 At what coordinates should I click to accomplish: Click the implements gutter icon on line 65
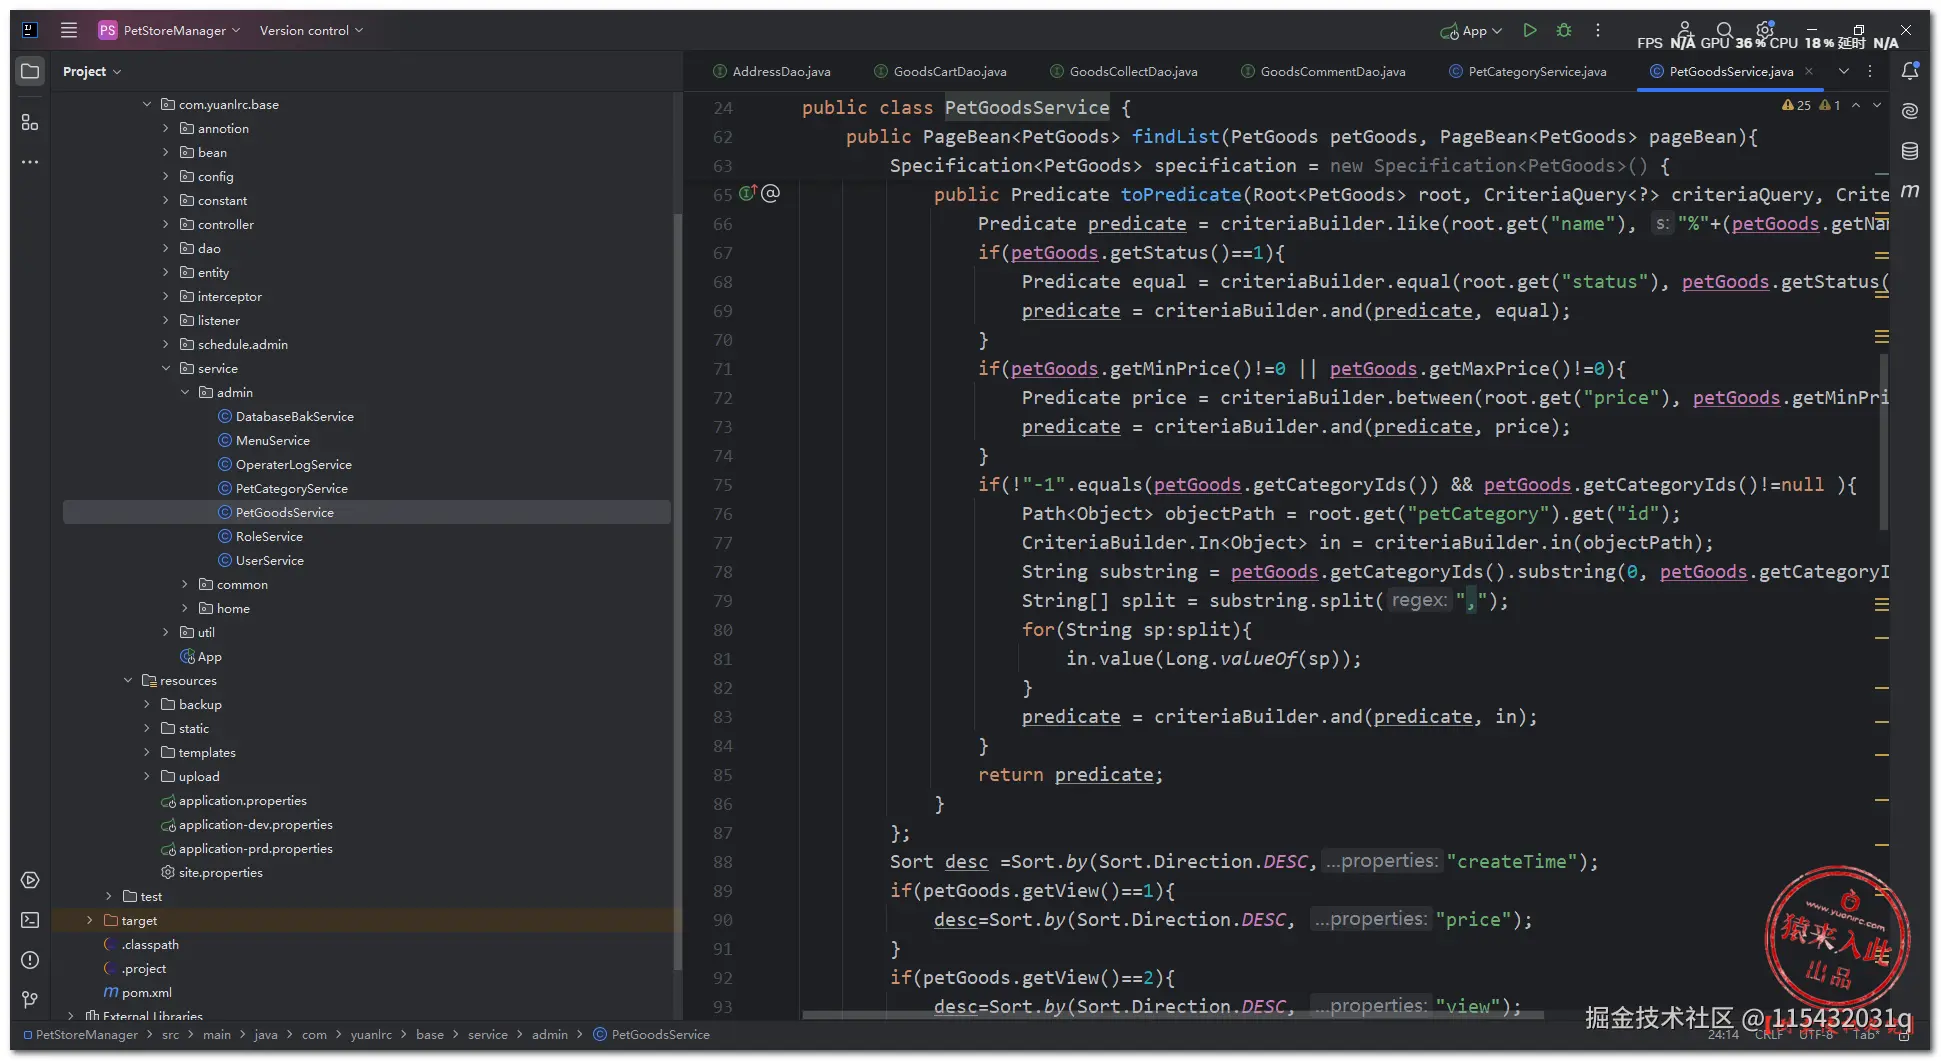tap(748, 193)
